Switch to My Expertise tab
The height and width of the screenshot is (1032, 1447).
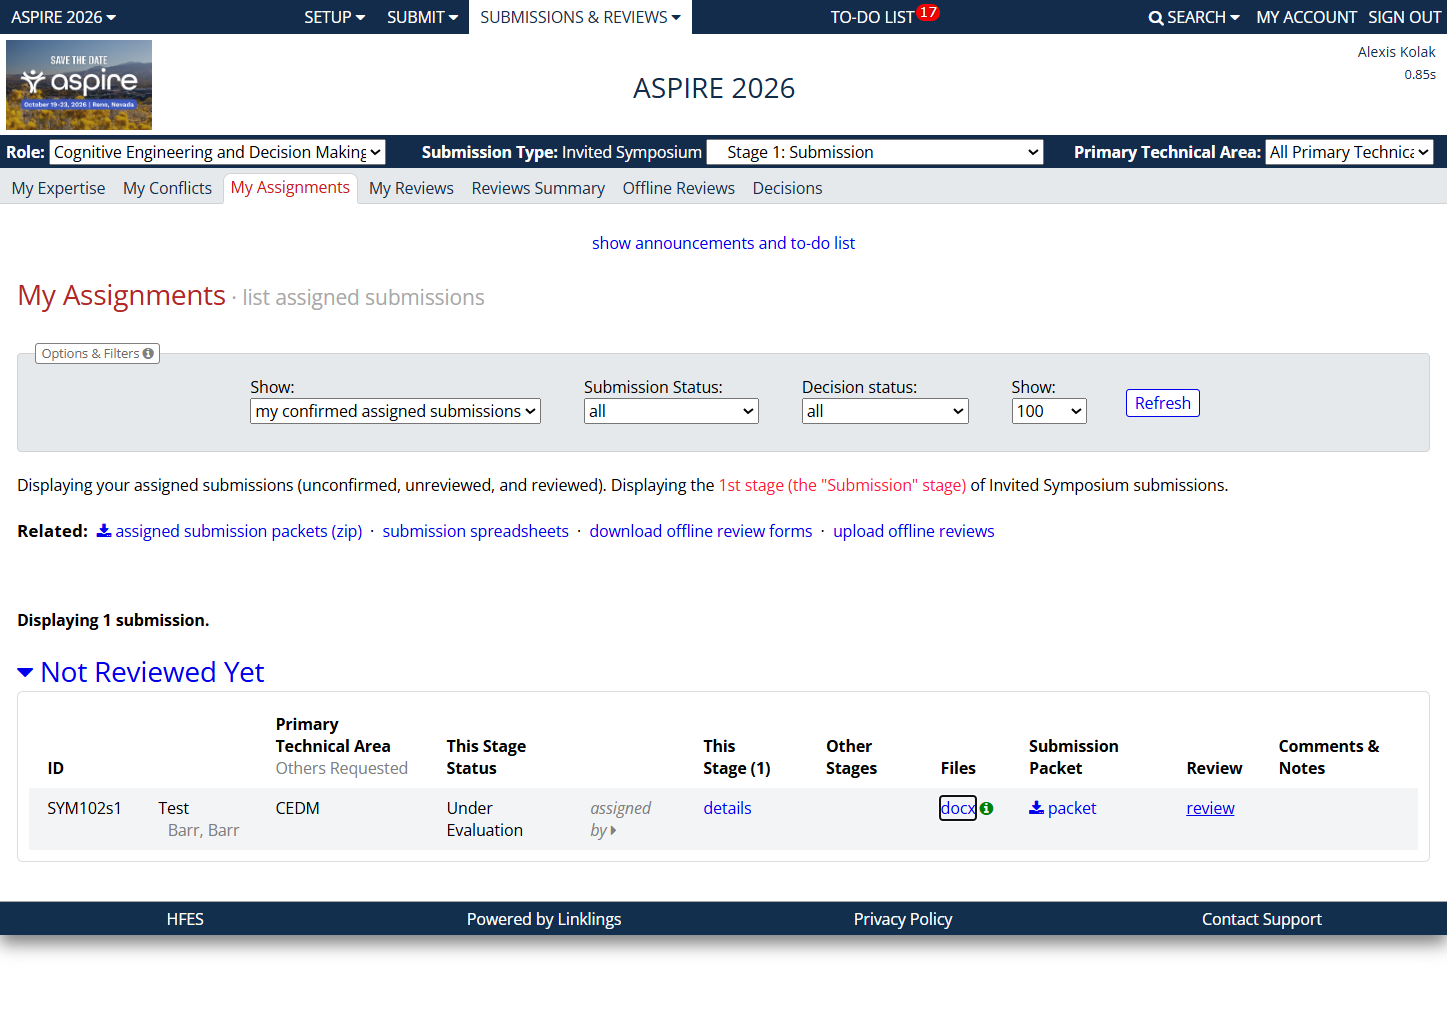tap(58, 188)
